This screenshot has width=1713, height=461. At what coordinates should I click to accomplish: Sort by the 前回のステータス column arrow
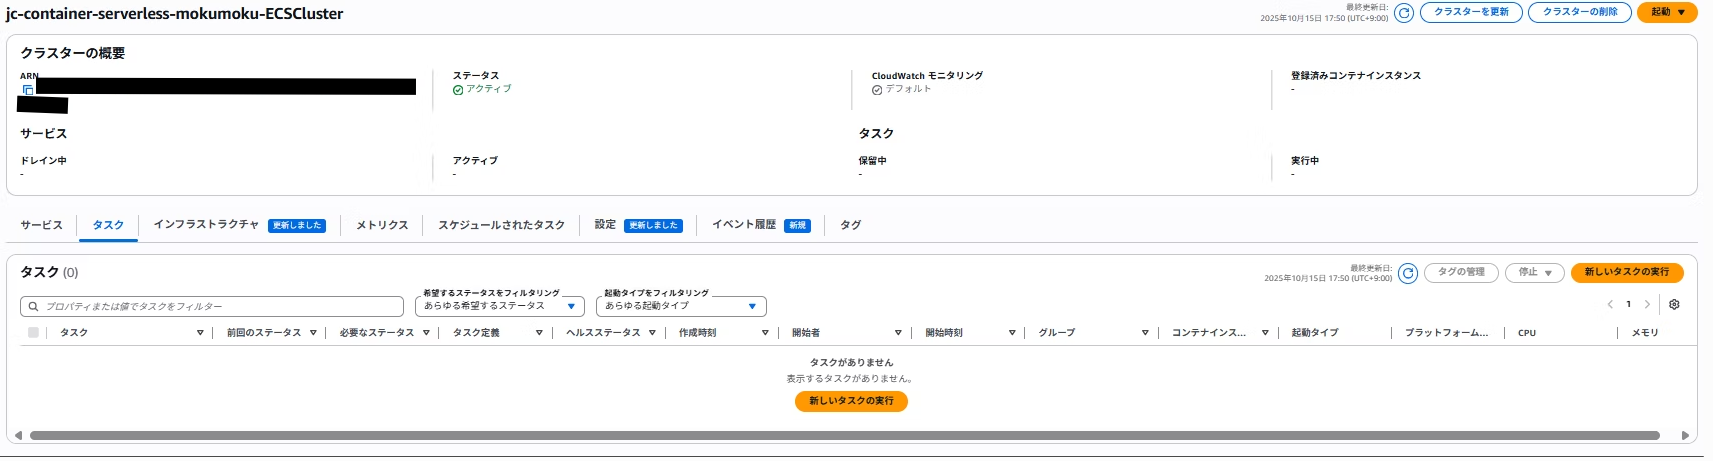[313, 333]
